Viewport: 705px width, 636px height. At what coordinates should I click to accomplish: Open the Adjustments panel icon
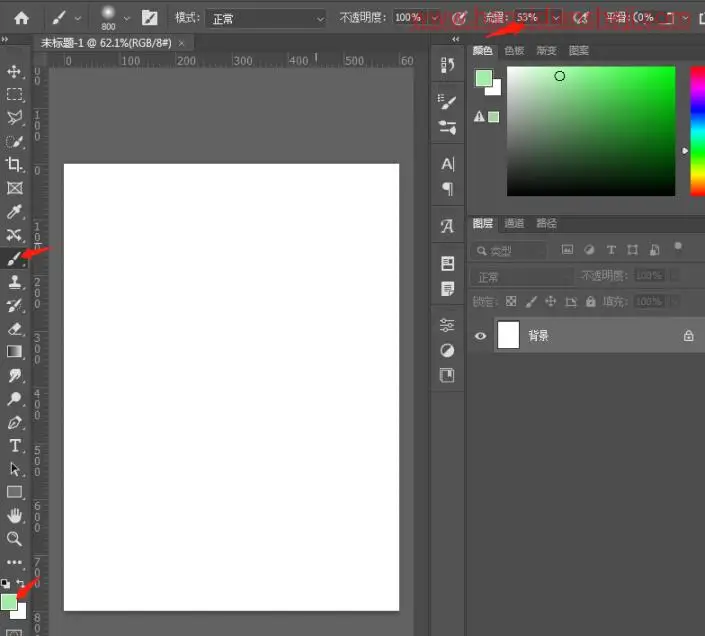point(447,325)
